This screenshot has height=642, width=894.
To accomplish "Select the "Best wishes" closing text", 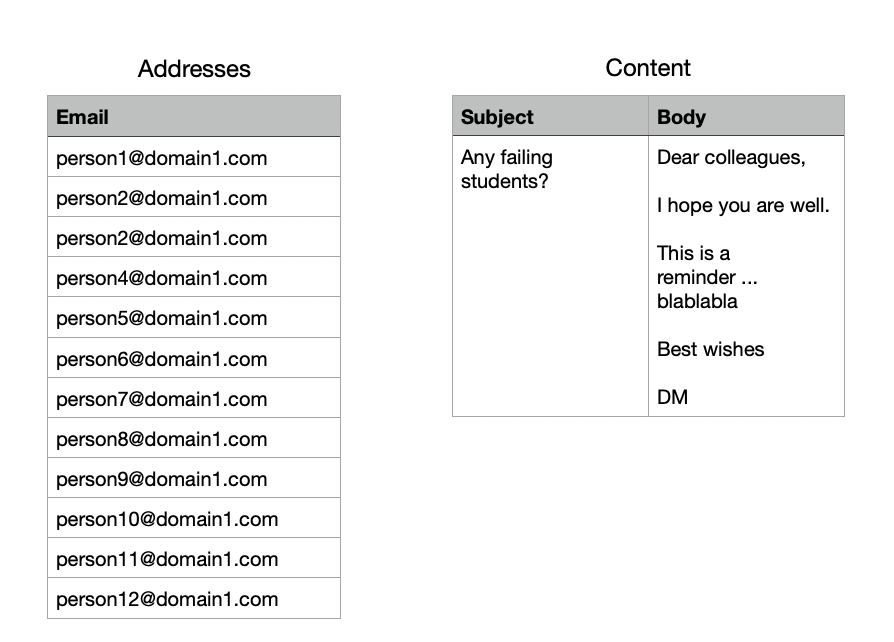I will [x=710, y=349].
